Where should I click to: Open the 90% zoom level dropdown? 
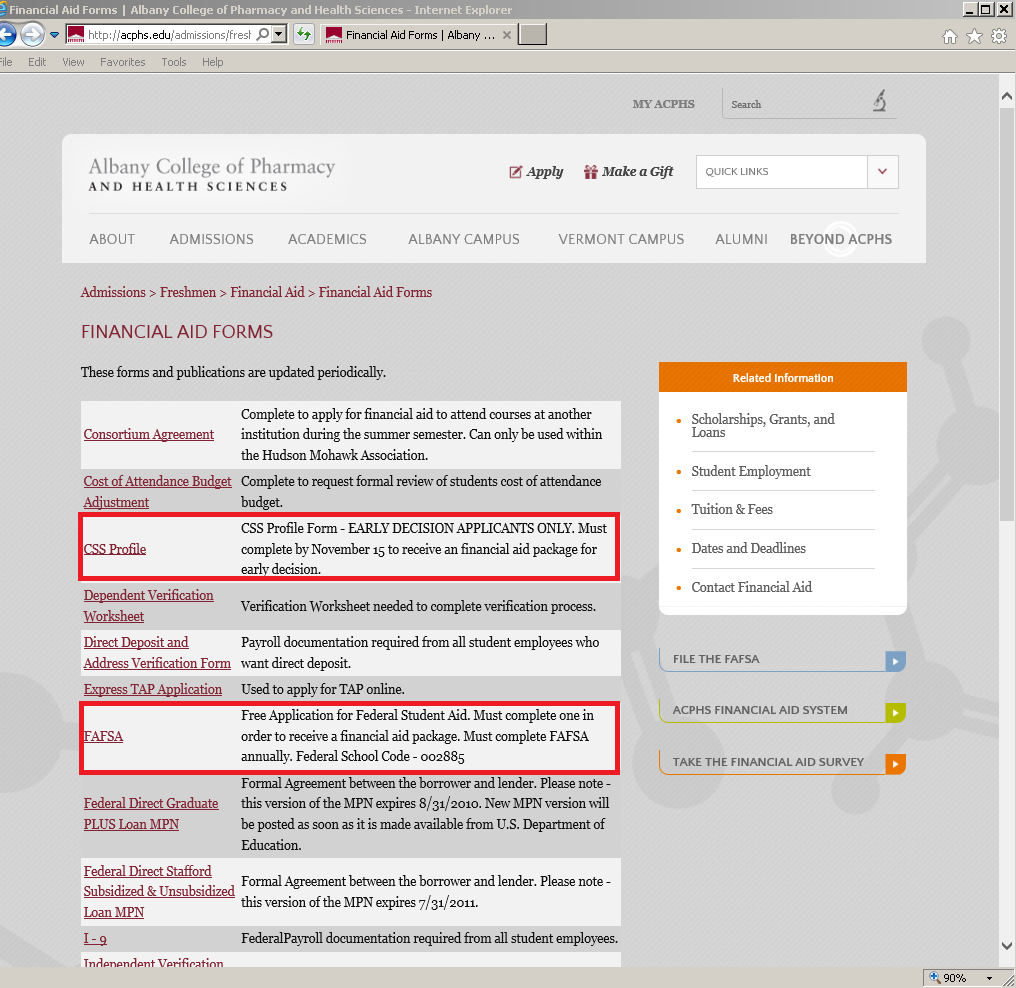[990, 978]
